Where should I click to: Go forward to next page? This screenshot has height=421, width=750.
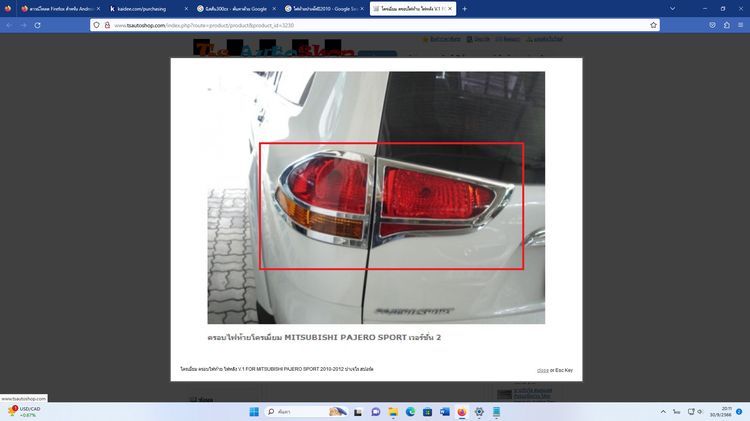(23, 25)
